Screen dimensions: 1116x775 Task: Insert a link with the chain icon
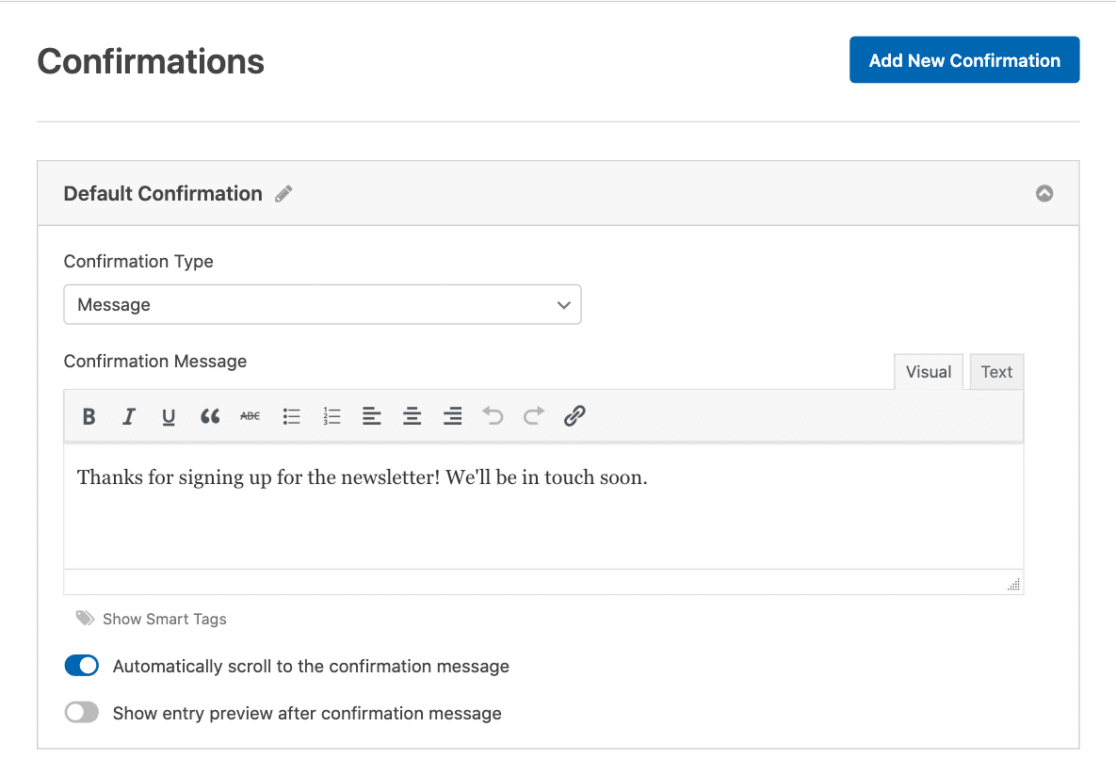(x=574, y=416)
